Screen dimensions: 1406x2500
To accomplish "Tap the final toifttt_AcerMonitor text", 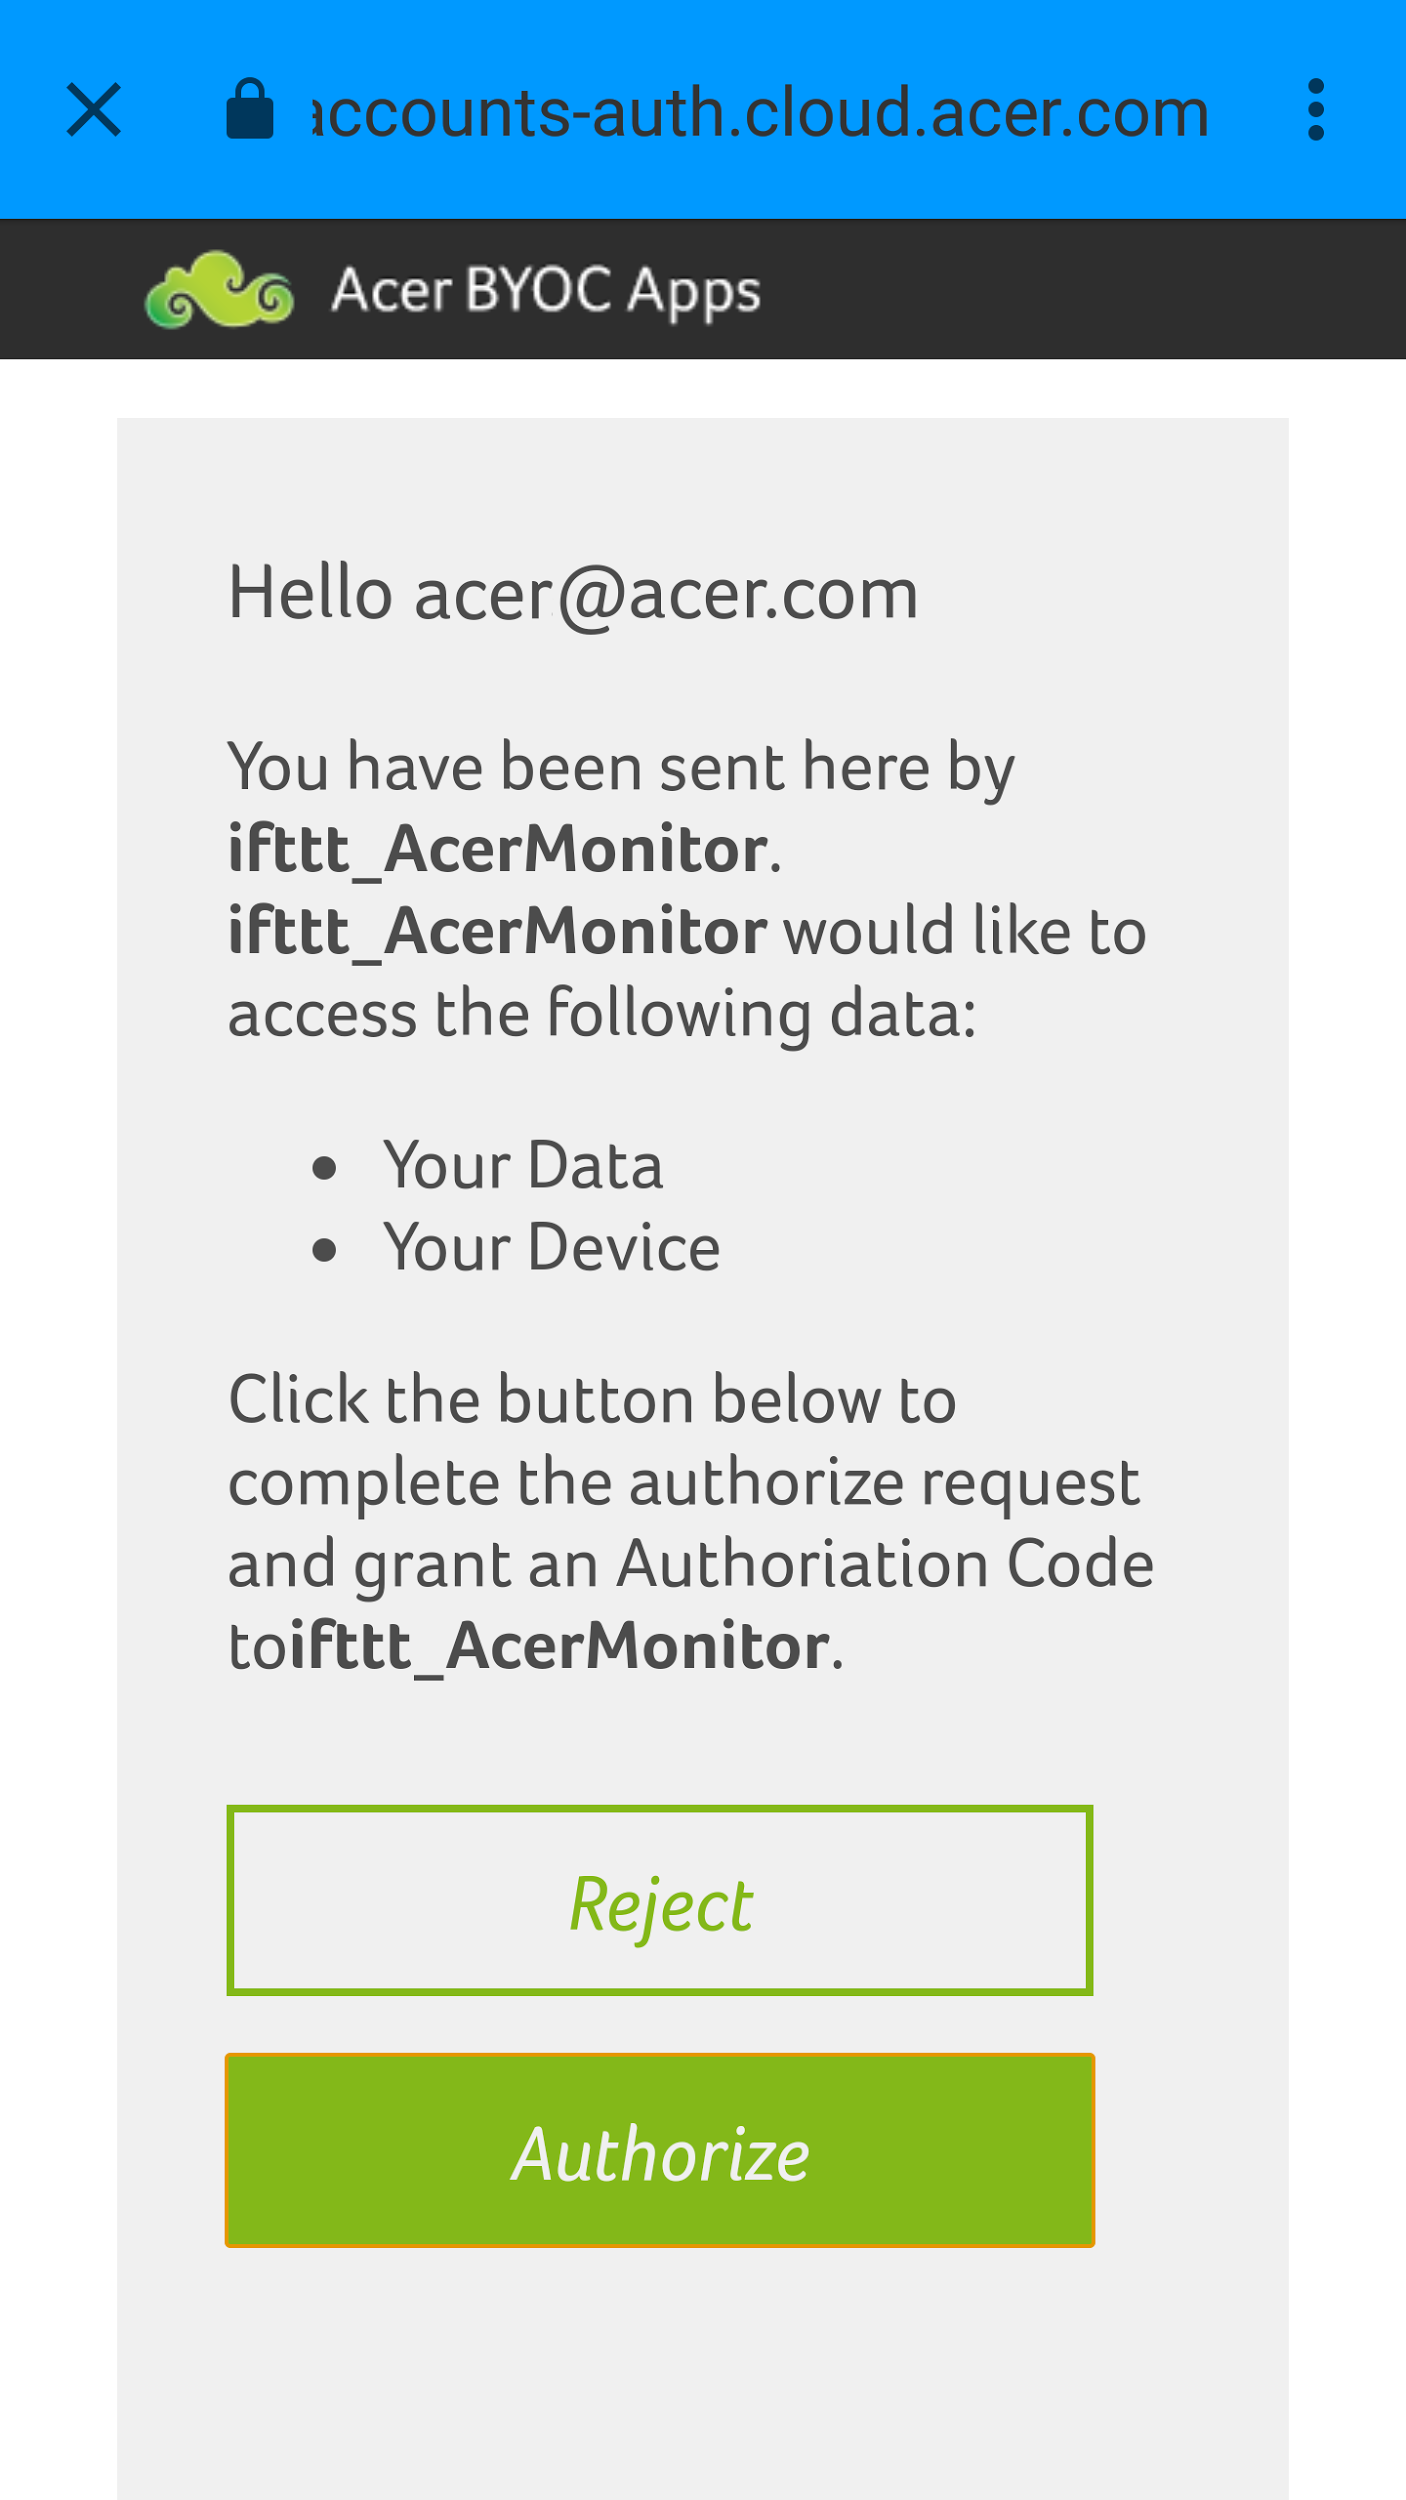I will pyautogui.click(x=528, y=1646).
